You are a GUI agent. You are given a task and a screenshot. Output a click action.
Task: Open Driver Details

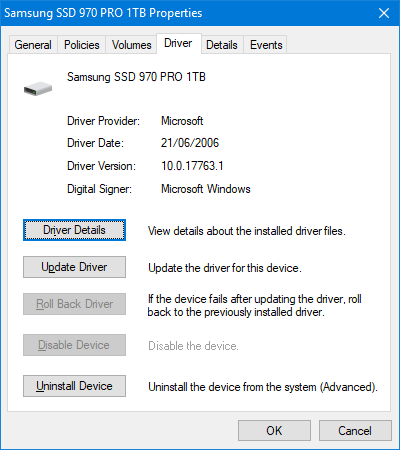74,230
